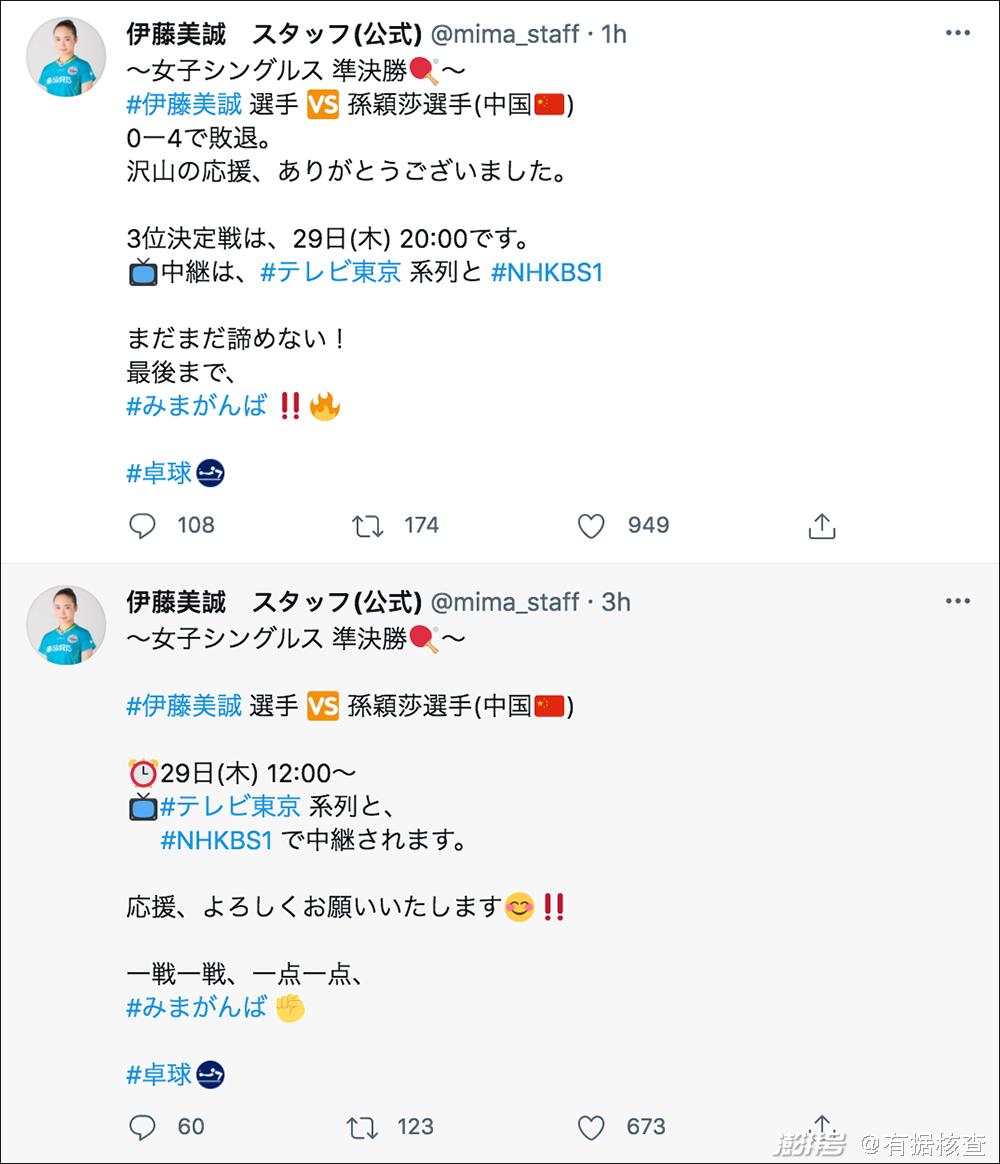Open profile picture on the top tweet
1000x1164 pixels.
pyautogui.click(x=66, y=57)
